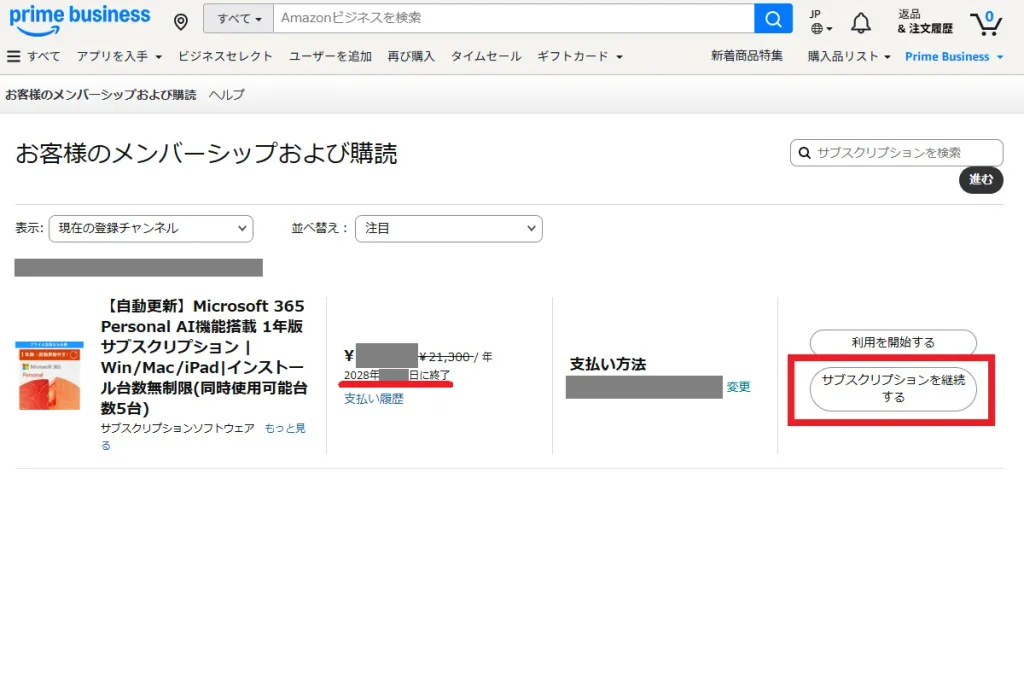Click the Microsoft 365 Personal product title
The width and height of the screenshot is (1024, 683).
[x=203, y=357]
